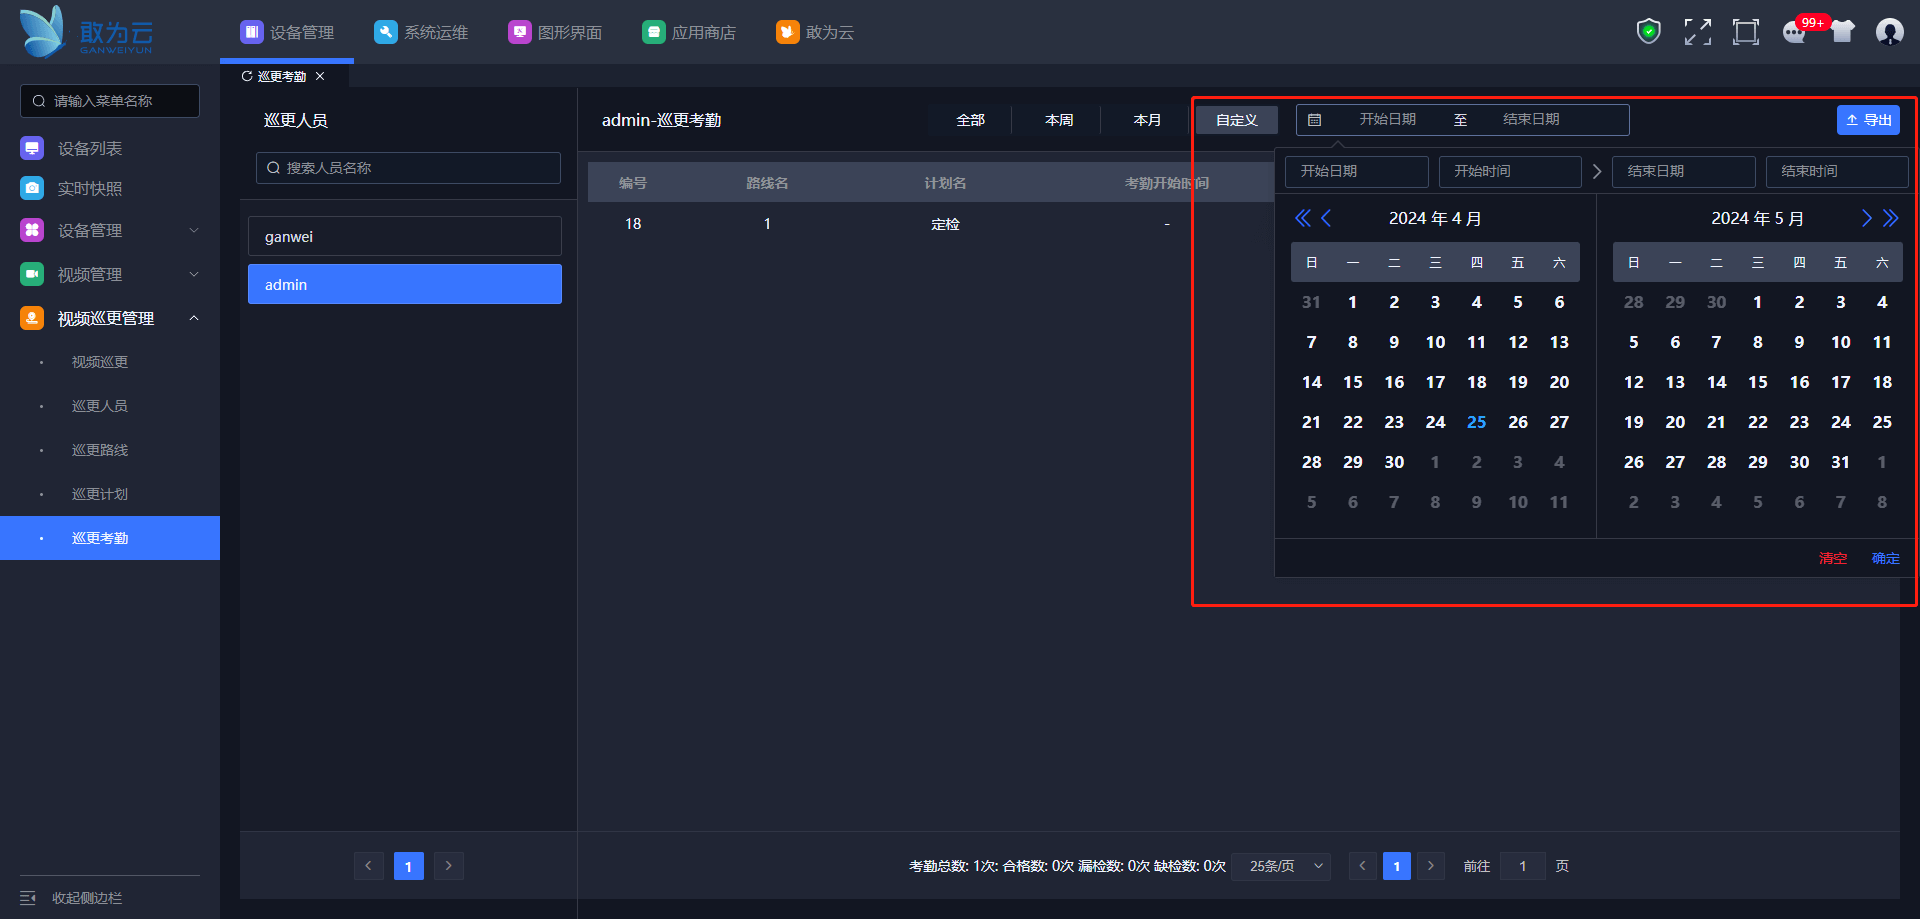This screenshot has height=919, width=1920.
Task: Pick May 31 in the right calendar
Action: [1840, 462]
